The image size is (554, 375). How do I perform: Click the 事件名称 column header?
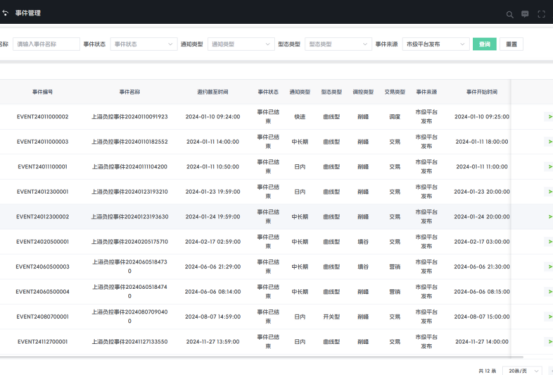[x=130, y=92]
